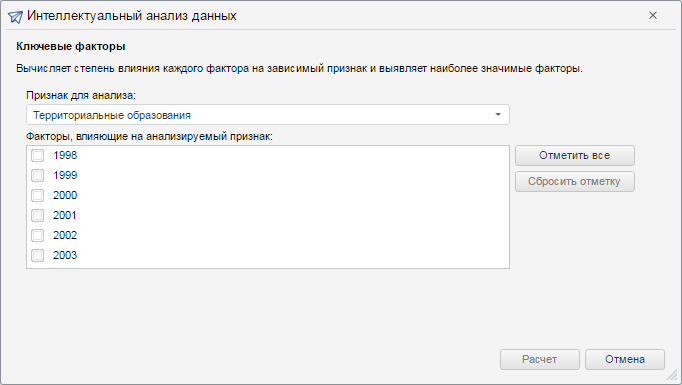682x385 pixels.
Task: Open the Признак для анализа dropdown
Action: [x=267, y=115]
